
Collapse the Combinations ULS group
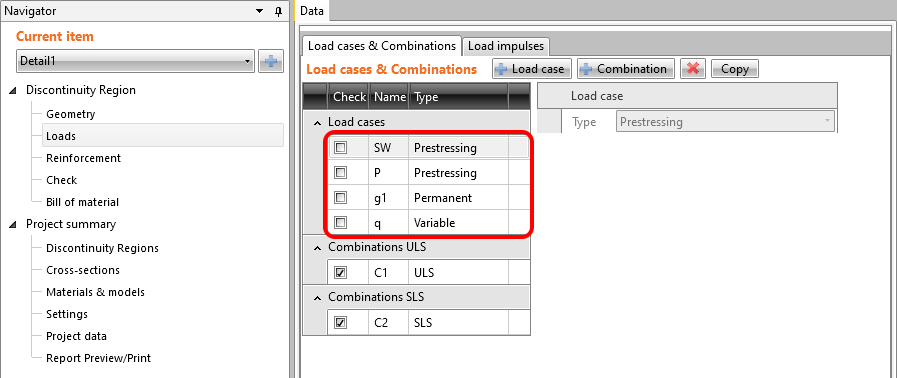click(317, 248)
